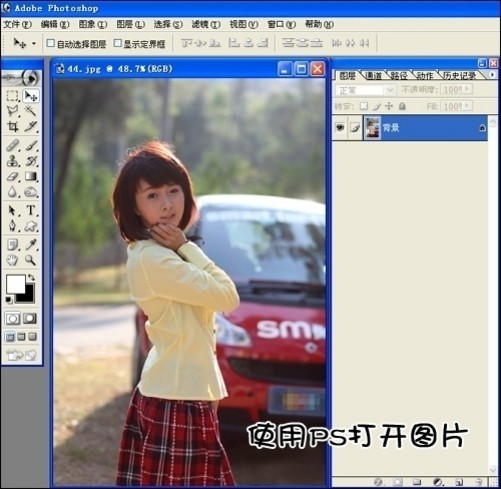Viewport: 501px width, 489px height.
Task: Select the Eyedropper tool
Action: point(31,245)
